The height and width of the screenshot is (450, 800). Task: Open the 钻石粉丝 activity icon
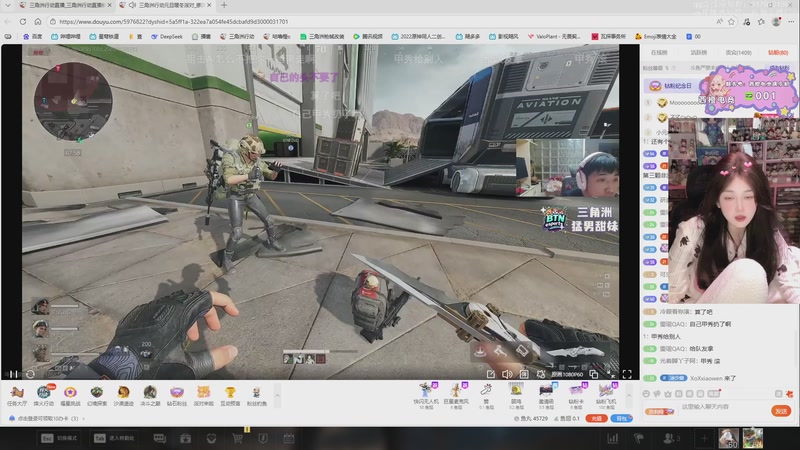[x=177, y=395]
